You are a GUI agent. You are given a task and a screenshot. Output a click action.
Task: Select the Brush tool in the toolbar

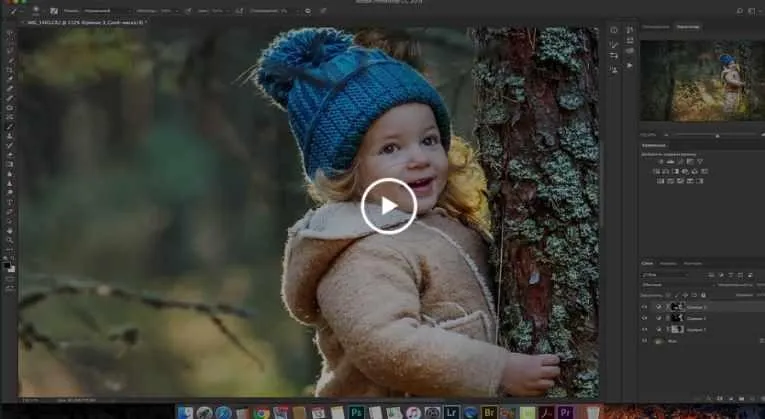pos(10,126)
